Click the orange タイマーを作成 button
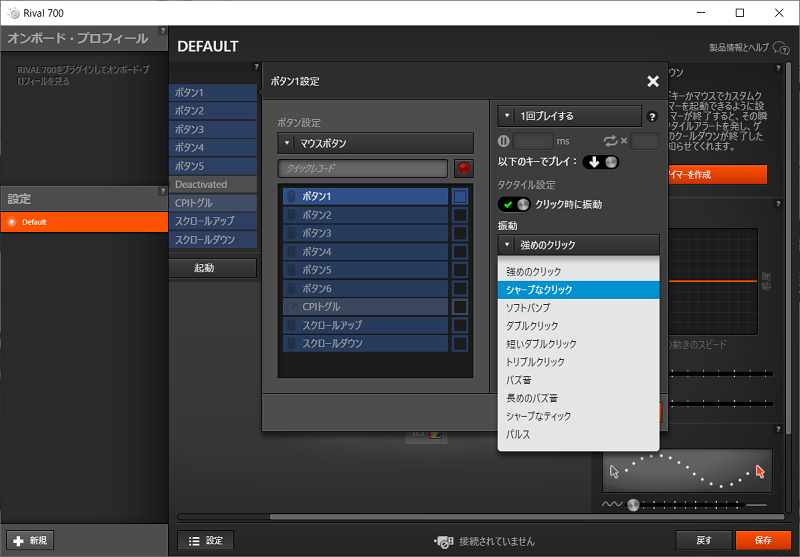 click(x=717, y=174)
